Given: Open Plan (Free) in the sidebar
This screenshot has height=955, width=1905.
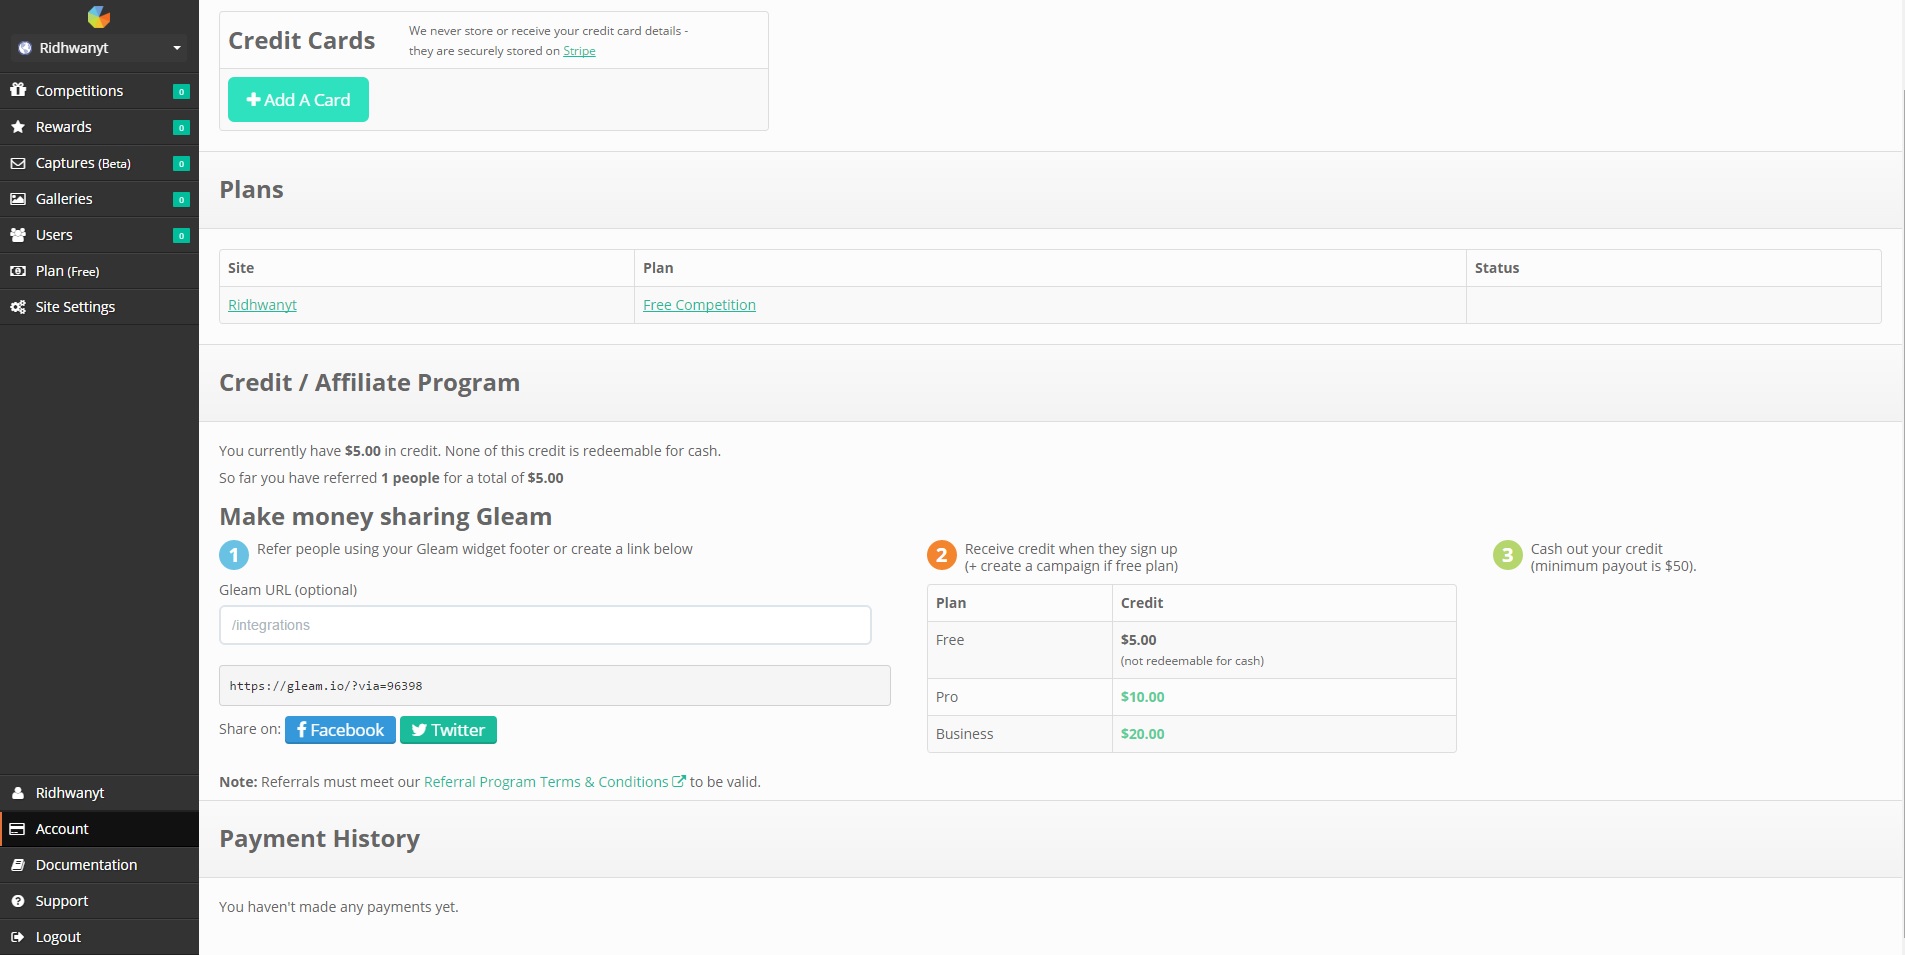Looking at the screenshot, I should [x=99, y=271].
